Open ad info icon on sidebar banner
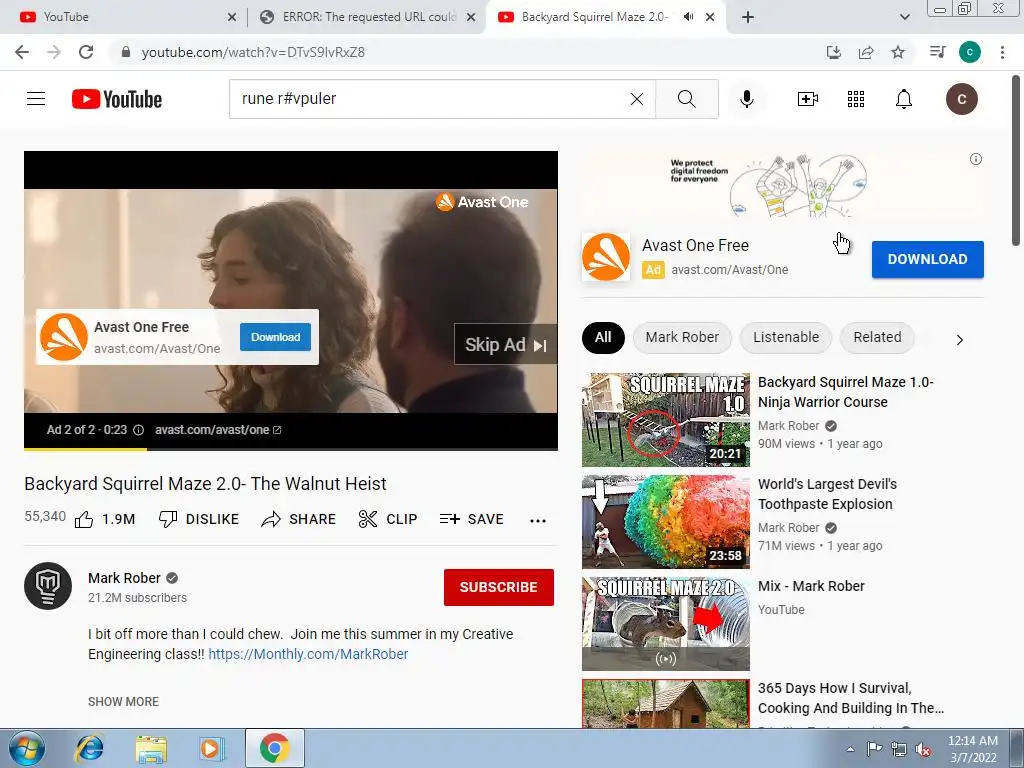 point(976,159)
